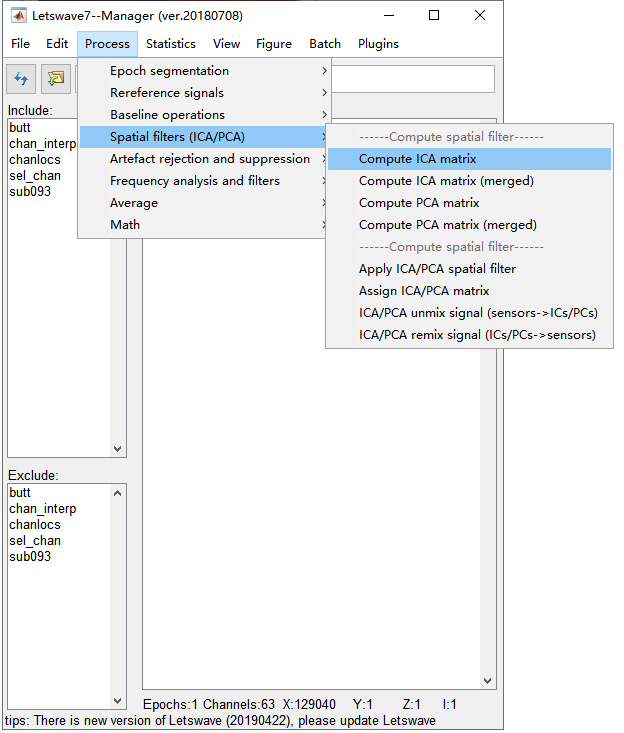Click the folder path toolbar icon

click(x=56, y=79)
